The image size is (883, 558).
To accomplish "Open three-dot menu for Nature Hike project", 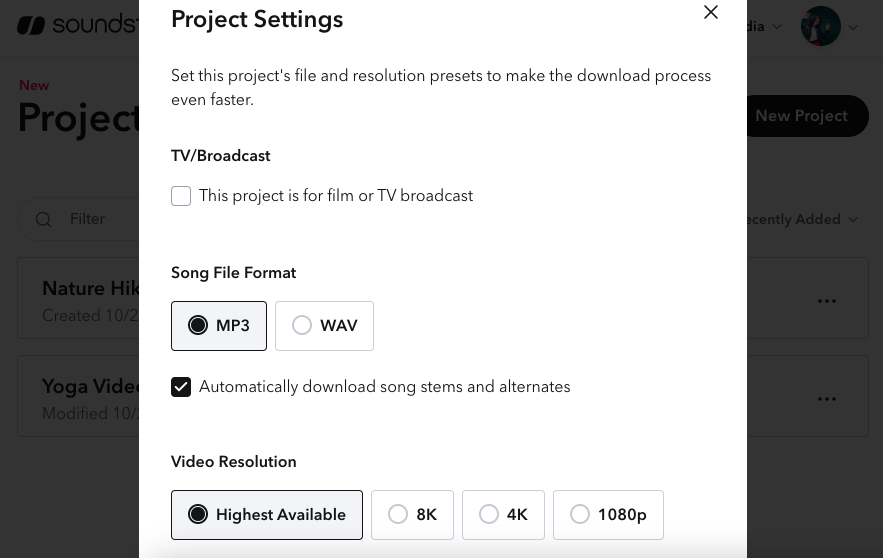I will (826, 301).
